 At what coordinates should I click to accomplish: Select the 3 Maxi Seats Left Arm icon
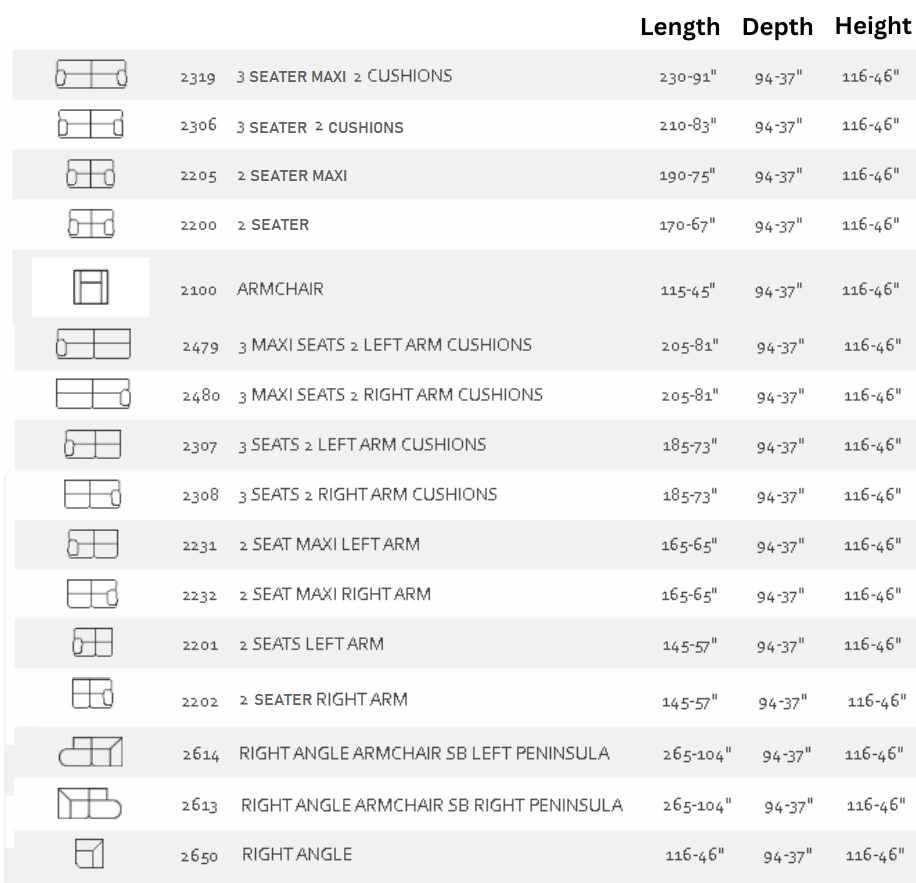pos(93,344)
